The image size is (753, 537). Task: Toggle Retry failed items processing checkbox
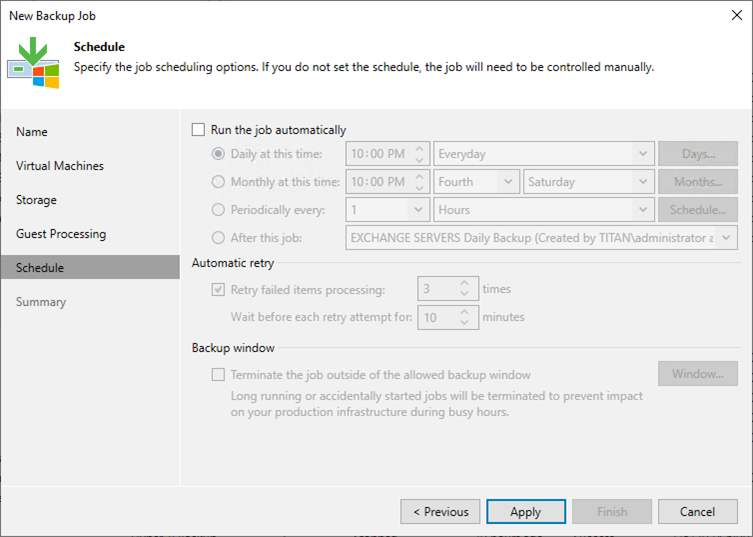[218, 290]
